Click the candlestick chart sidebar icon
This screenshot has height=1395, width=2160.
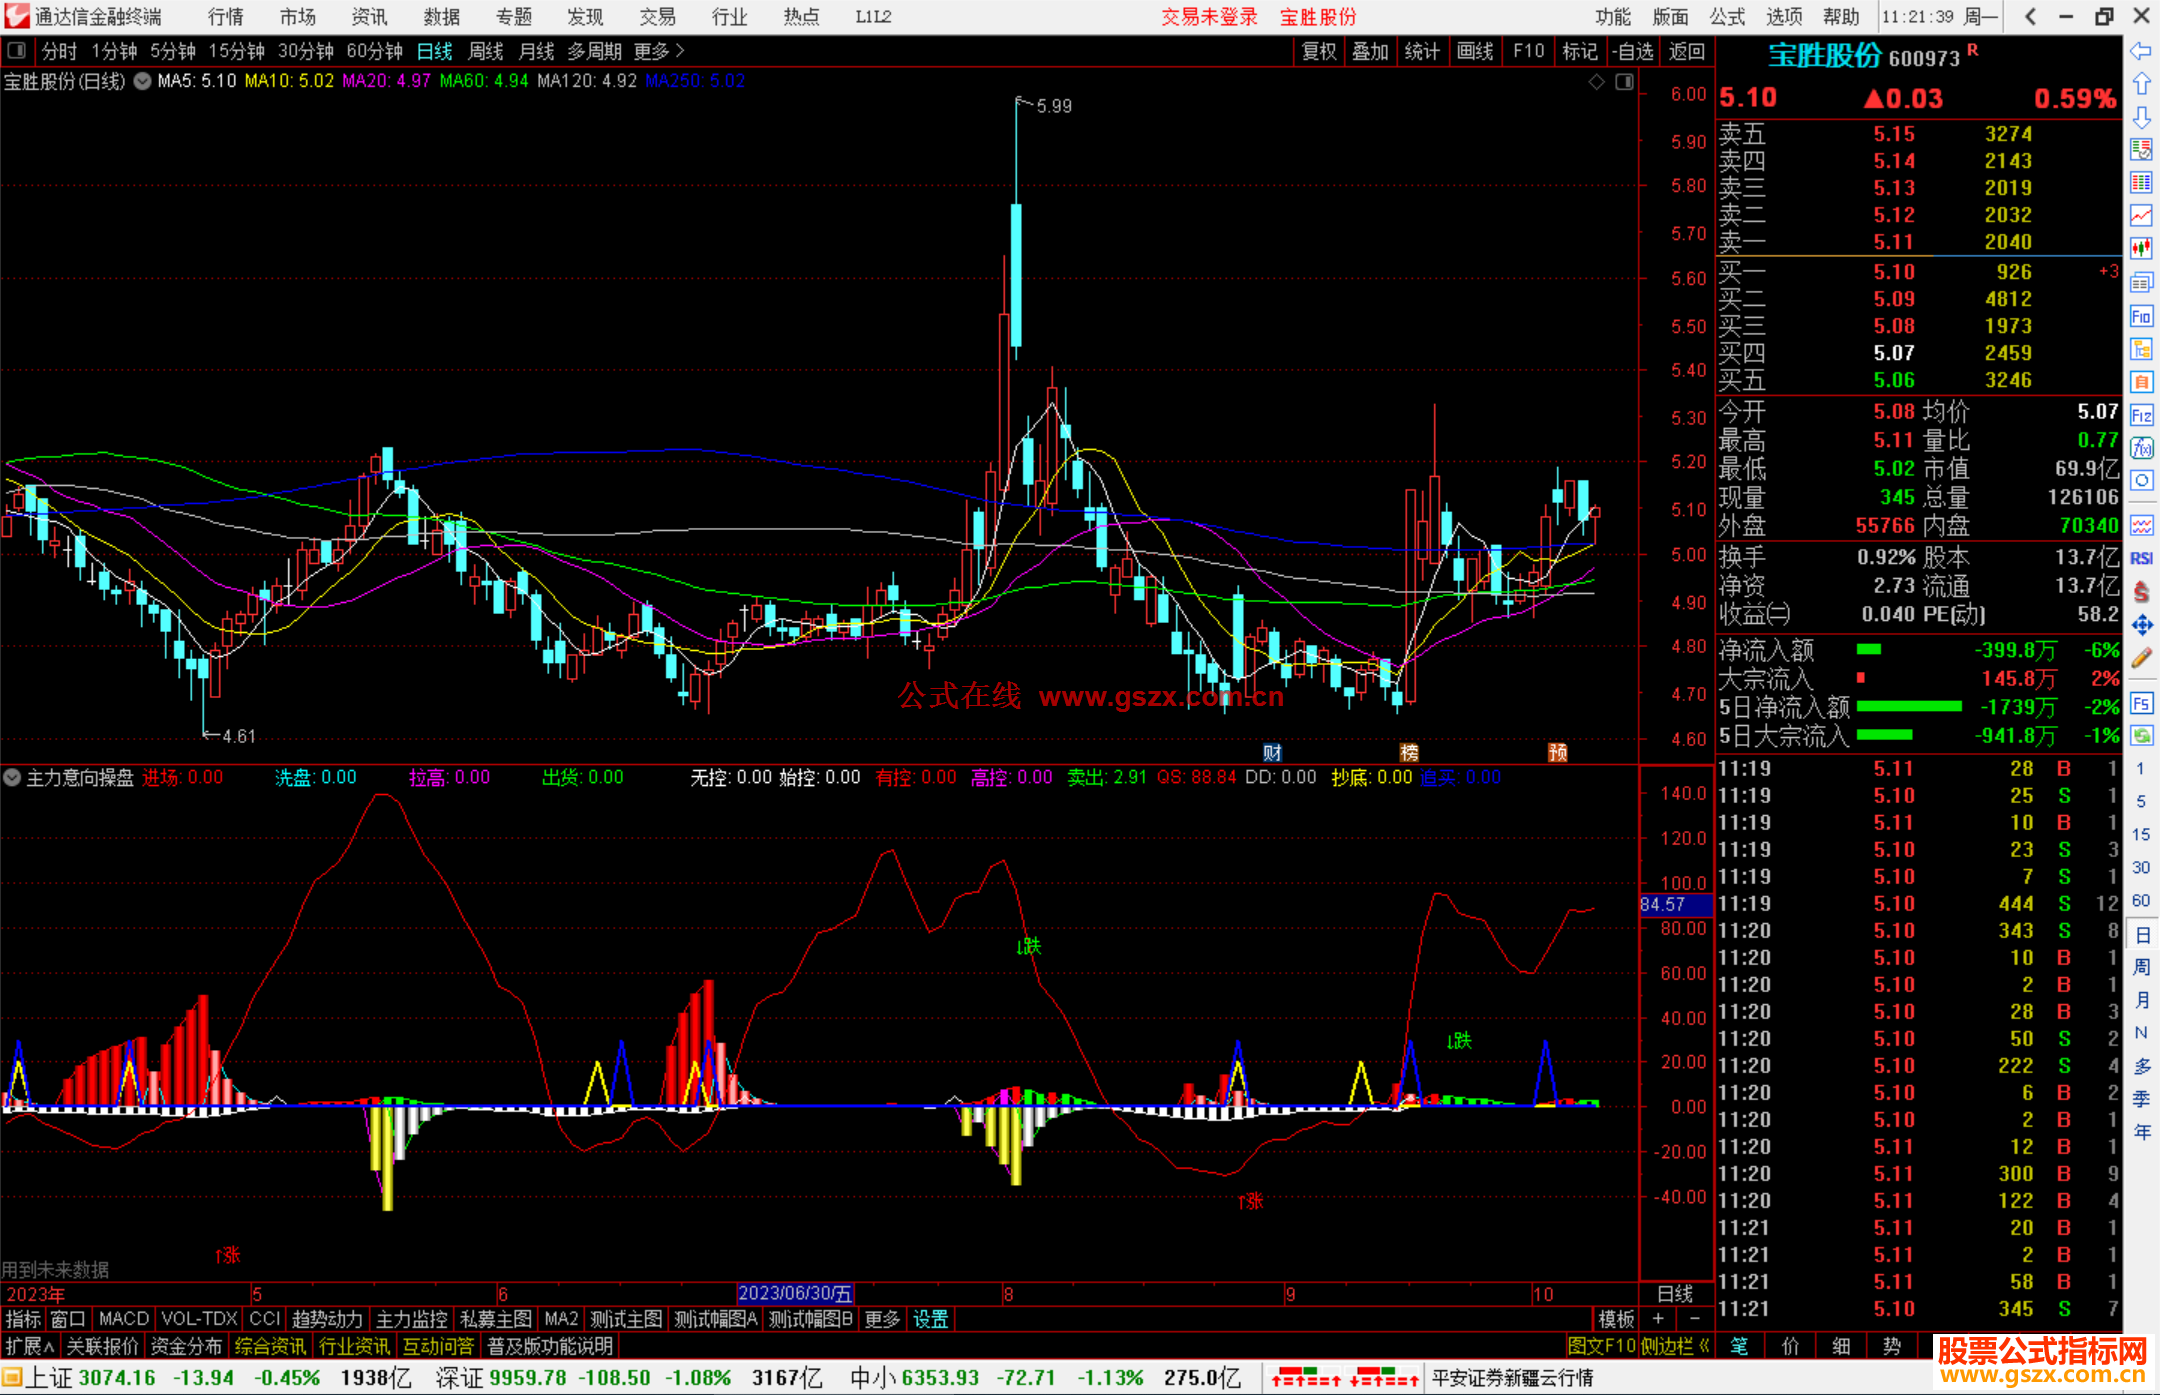pyautogui.click(x=2141, y=247)
